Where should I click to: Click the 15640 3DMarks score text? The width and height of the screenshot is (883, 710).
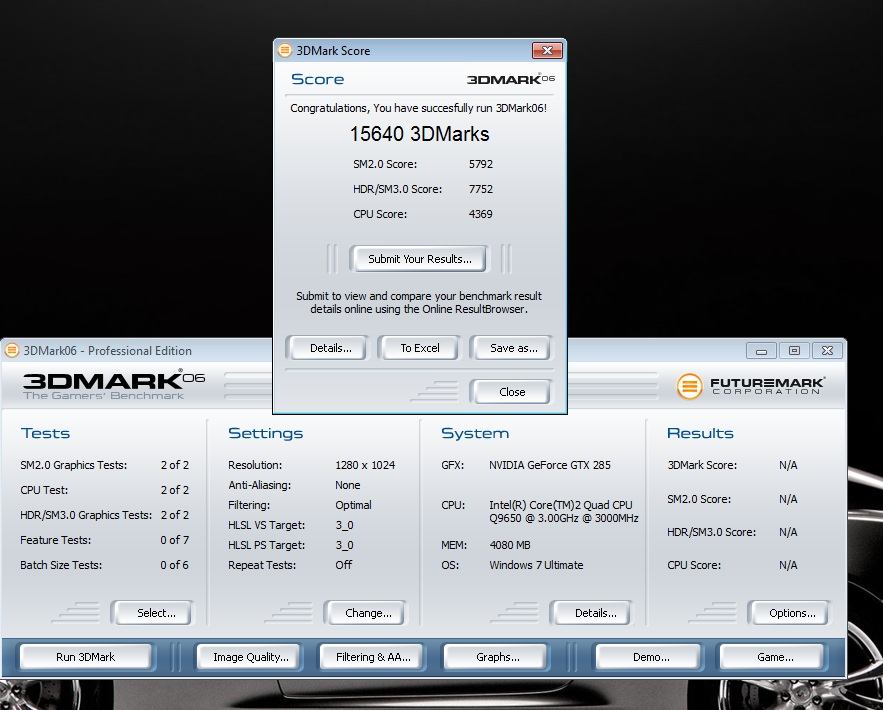(420, 134)
